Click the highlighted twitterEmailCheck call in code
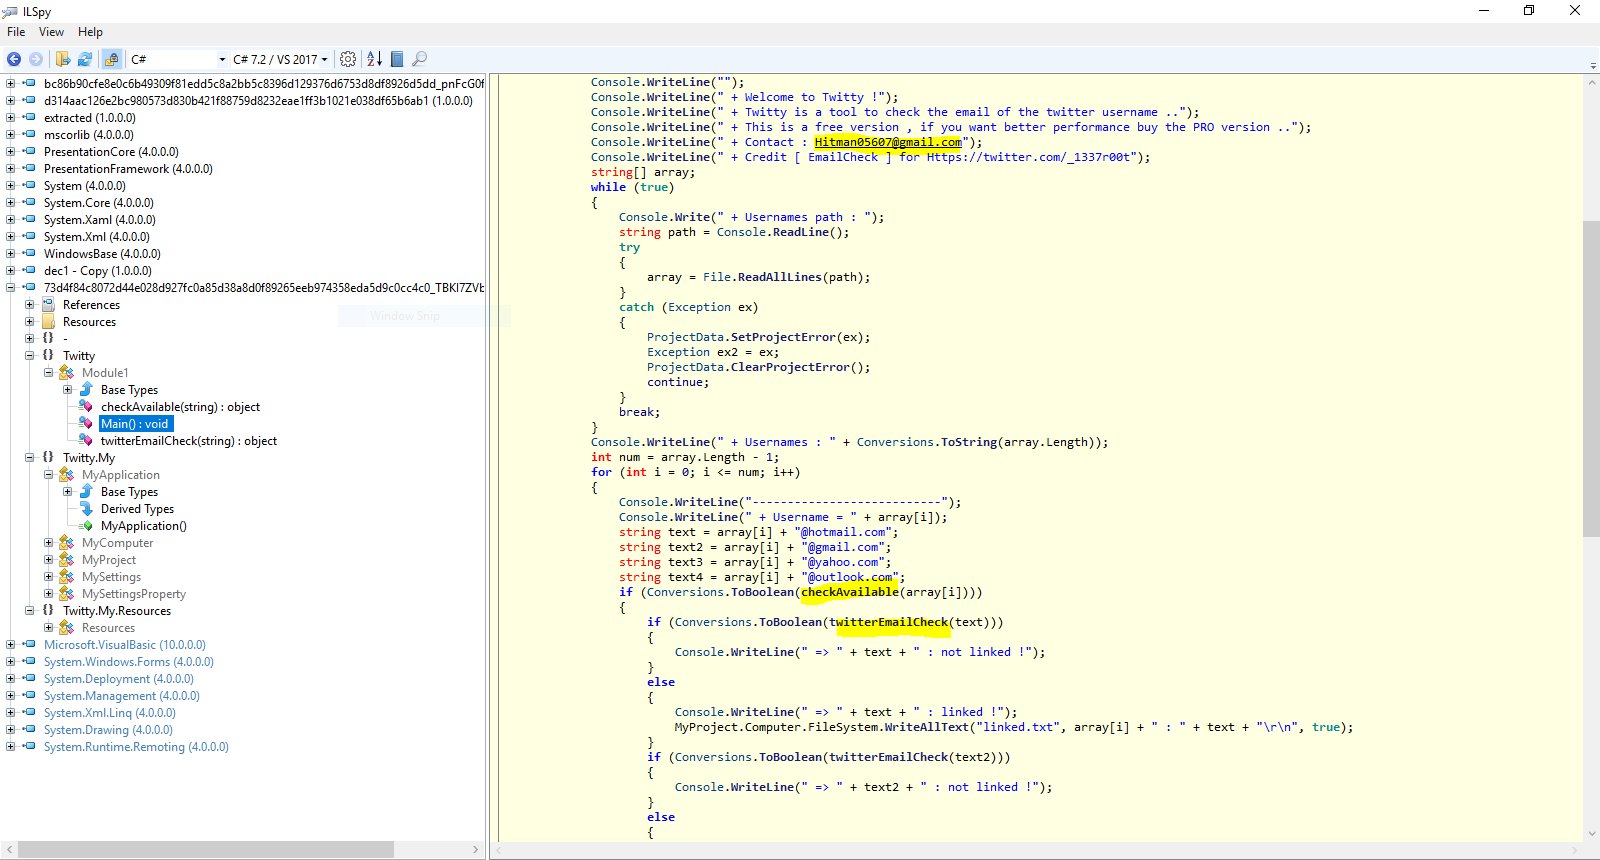Viewport: 1600px width, 860px height. coord(892,622)
